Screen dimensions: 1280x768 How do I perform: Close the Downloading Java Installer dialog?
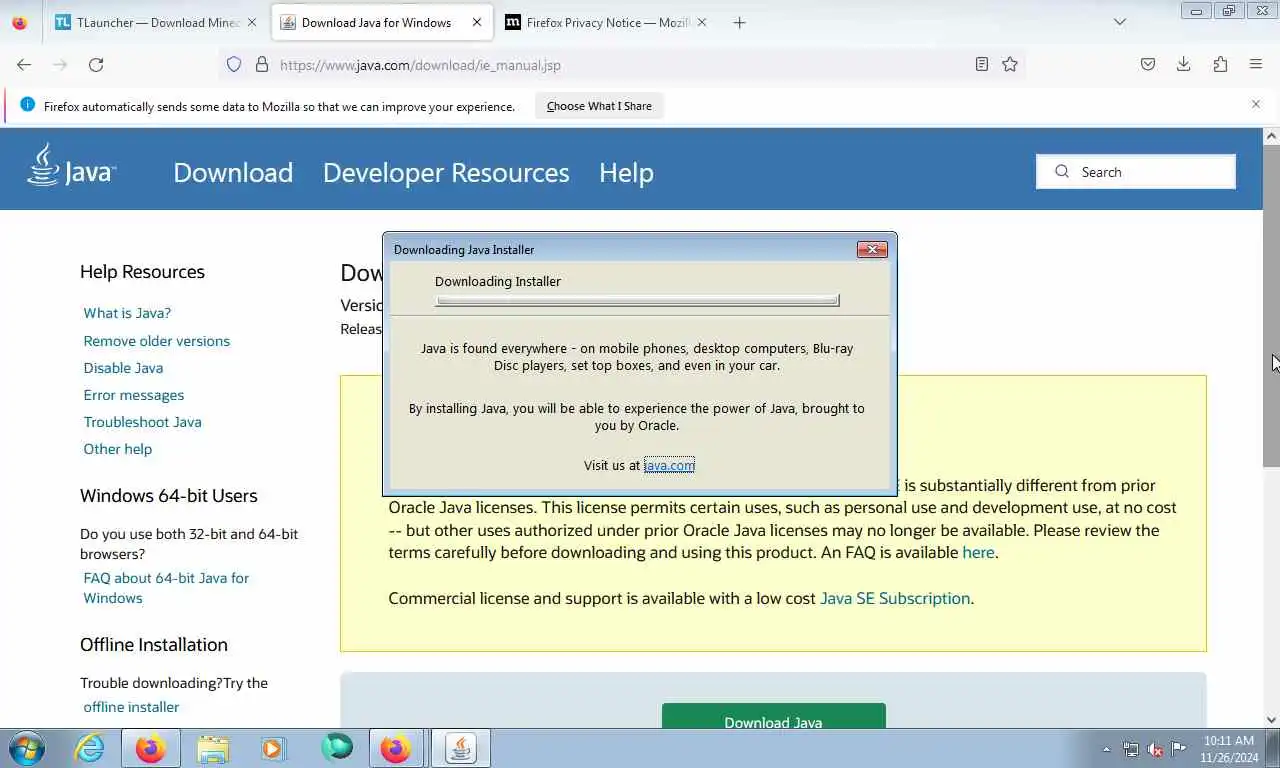tap(872, 249)
